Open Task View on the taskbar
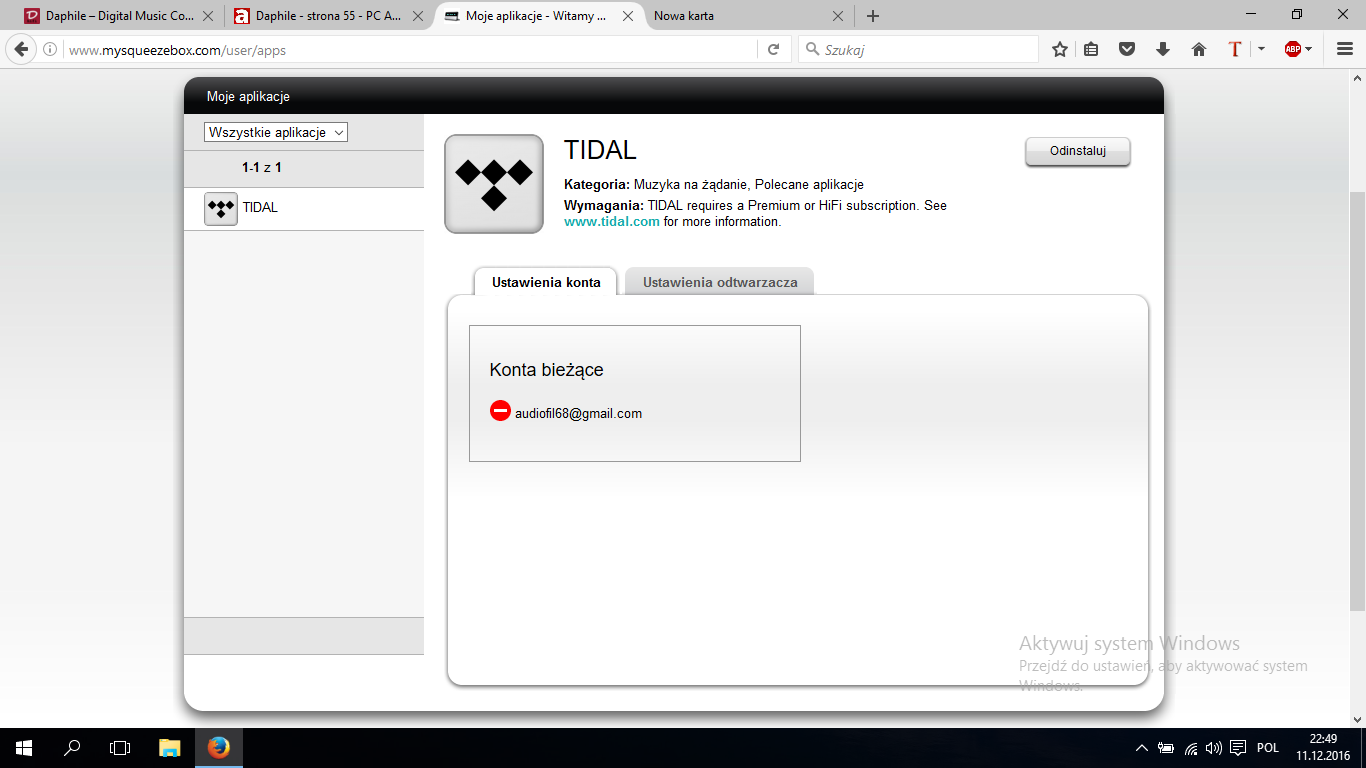The height and width of the screenshot is (768, 1366). click(120, 748)
